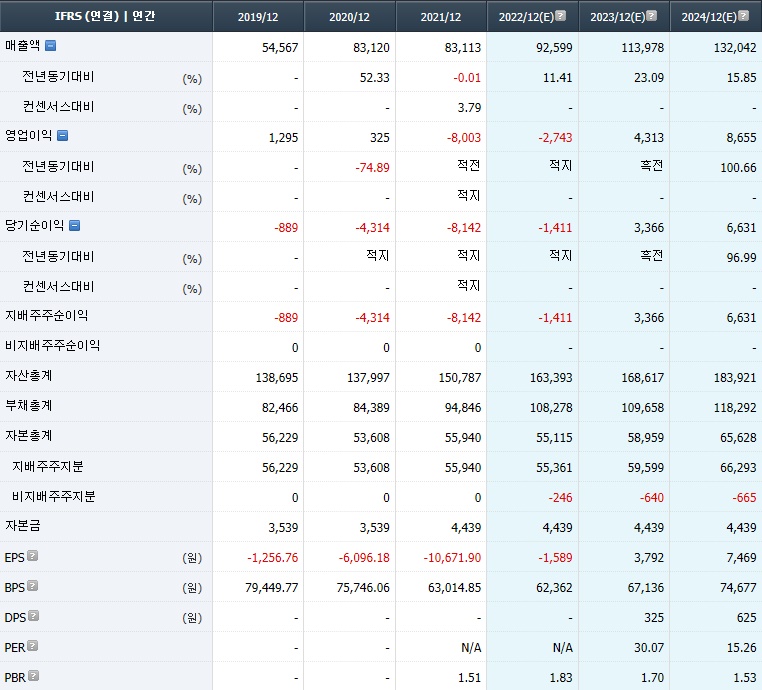
Task: Open help icon beside 2023/12(E) header
Action: (x=652, y=16)
